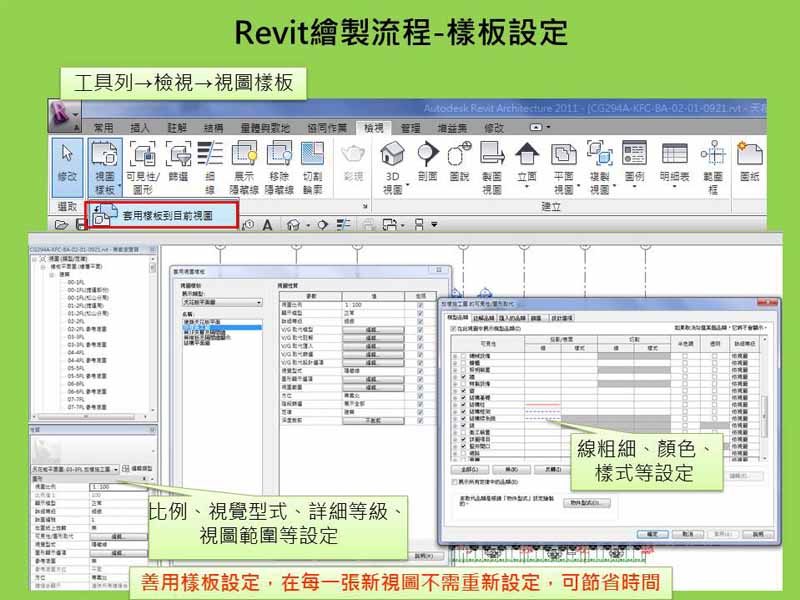Click the Open folder icon in Quick Access toolbar
Viewport: 800px width, 600px height.
tap(61, 224)
